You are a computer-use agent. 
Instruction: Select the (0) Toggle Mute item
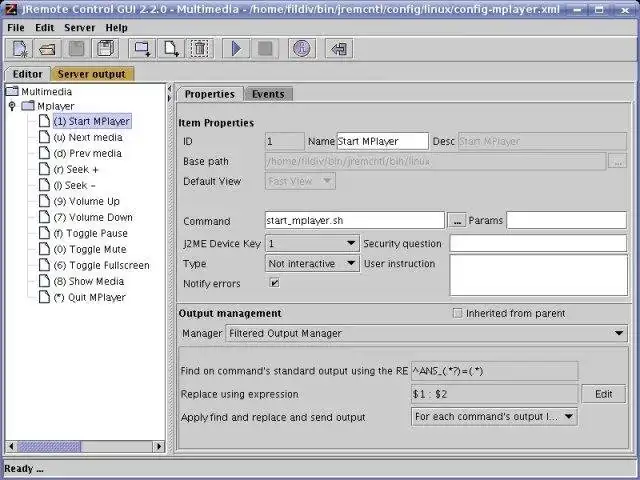[90, 249]
